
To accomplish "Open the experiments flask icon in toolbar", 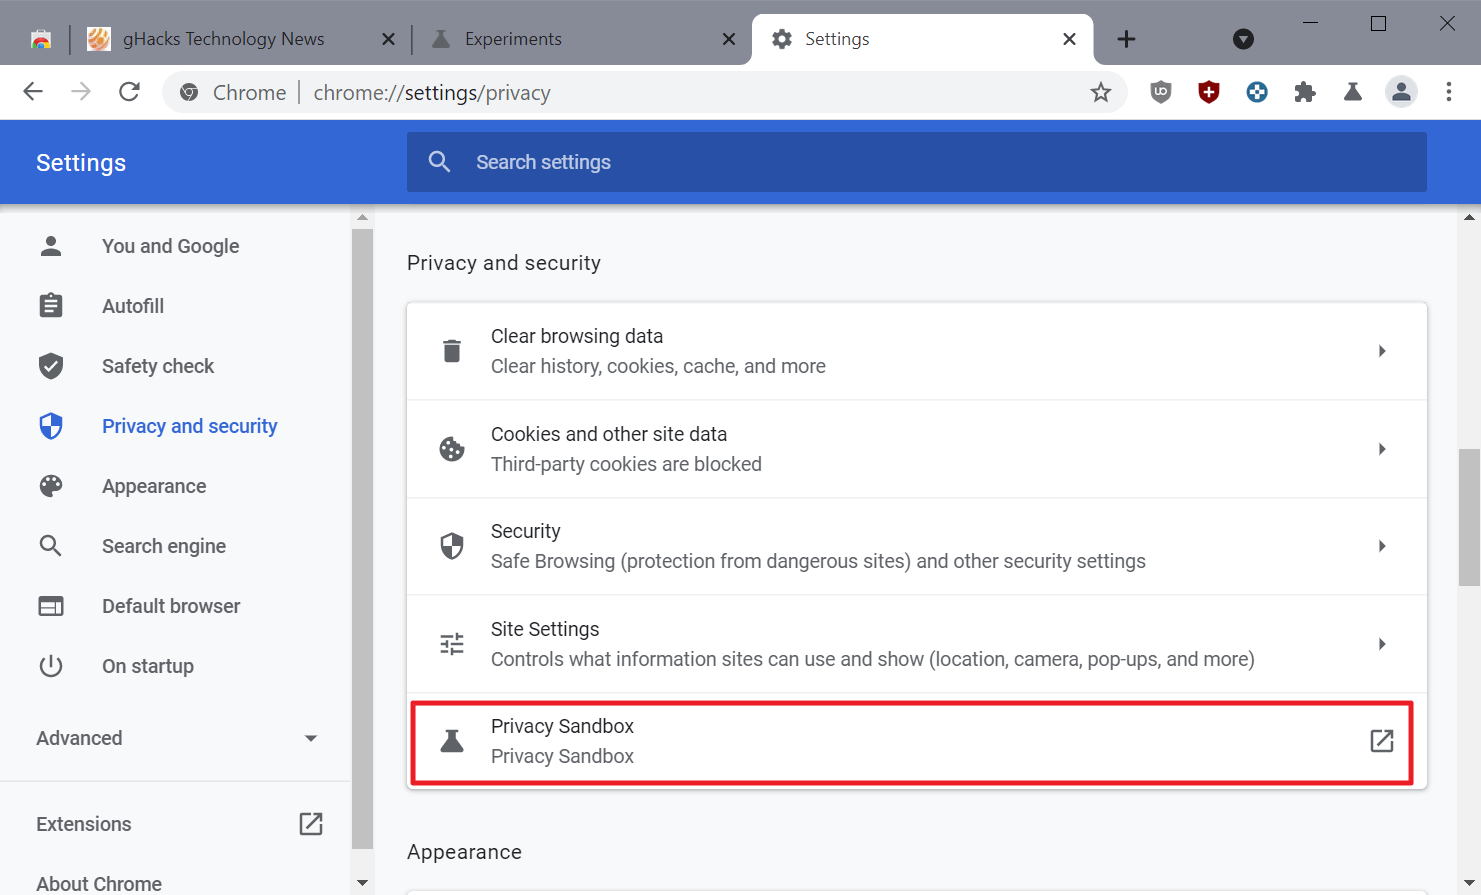I will click(1353, 92).
